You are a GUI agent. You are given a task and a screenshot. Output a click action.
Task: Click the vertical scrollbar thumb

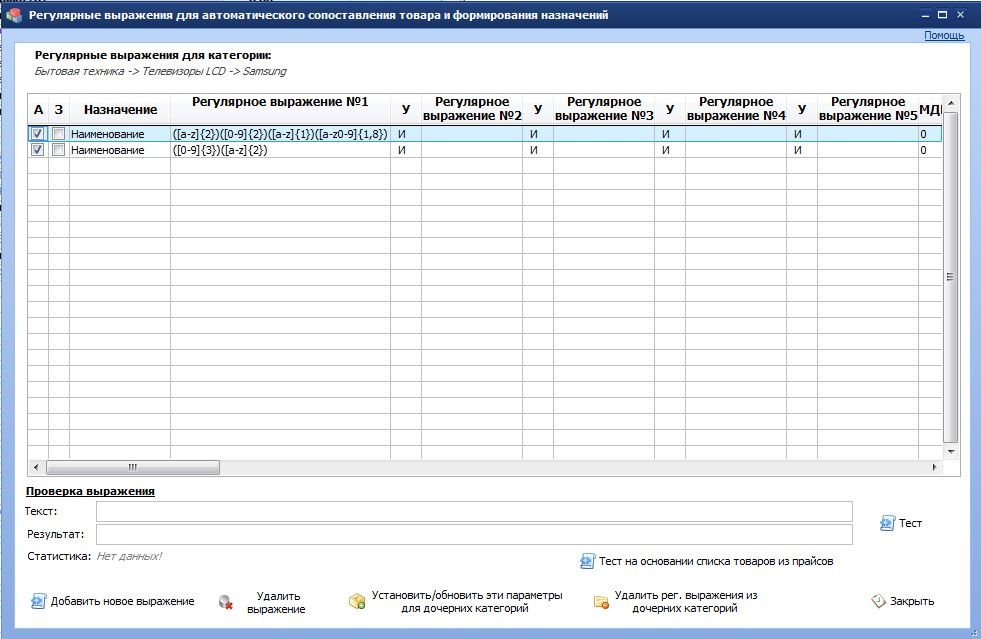(951, 277)
